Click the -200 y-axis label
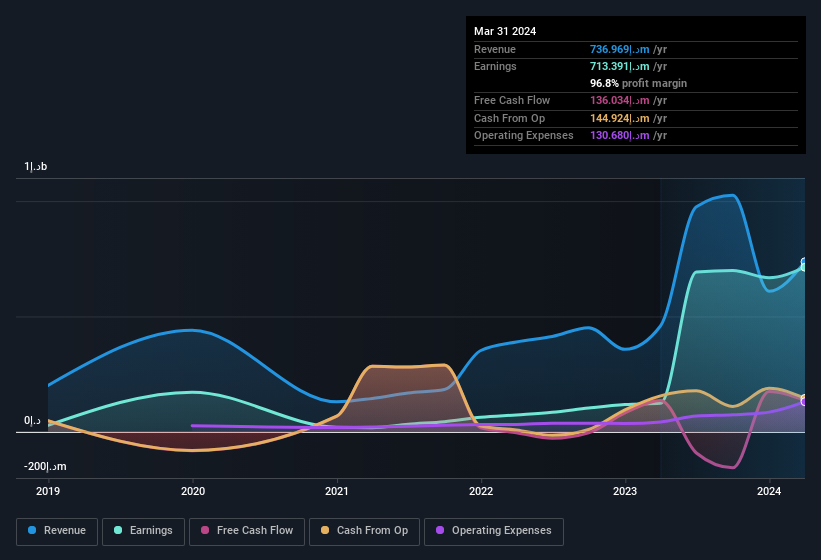 (x=45, y=466)
